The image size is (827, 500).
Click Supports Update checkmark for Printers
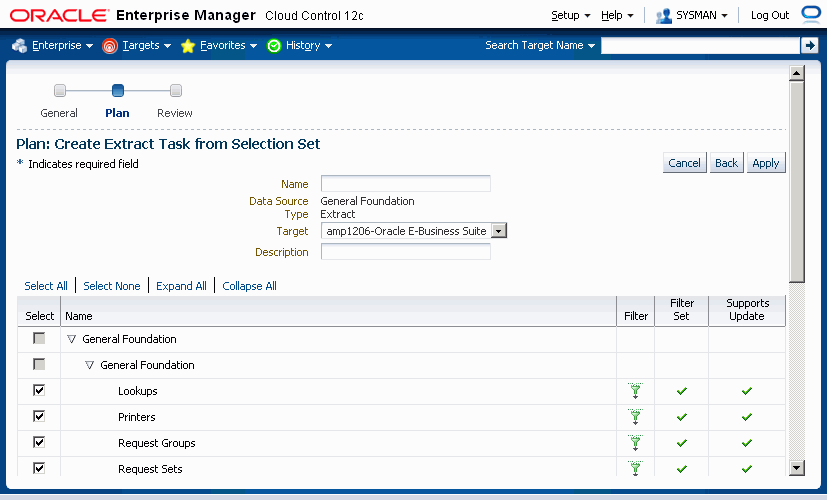click(746, 417)
